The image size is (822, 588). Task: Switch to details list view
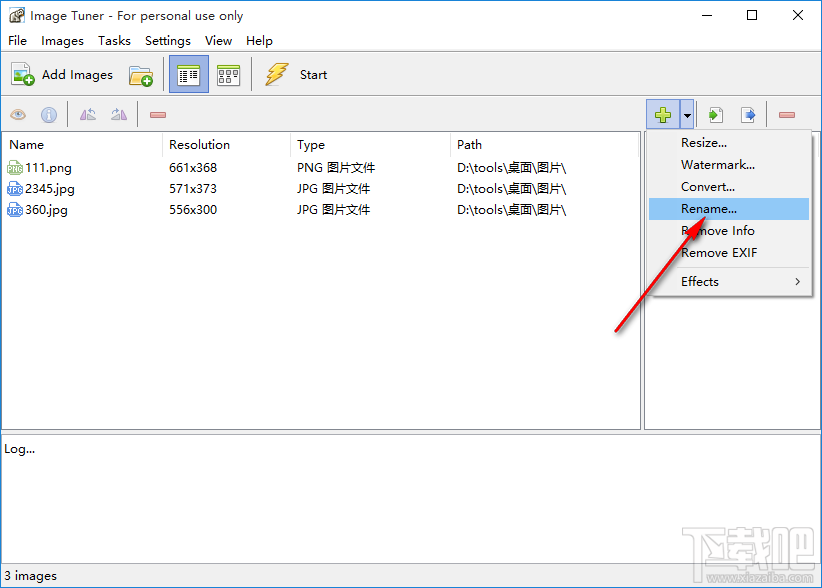pyautogui.click(x=189, y=74)
